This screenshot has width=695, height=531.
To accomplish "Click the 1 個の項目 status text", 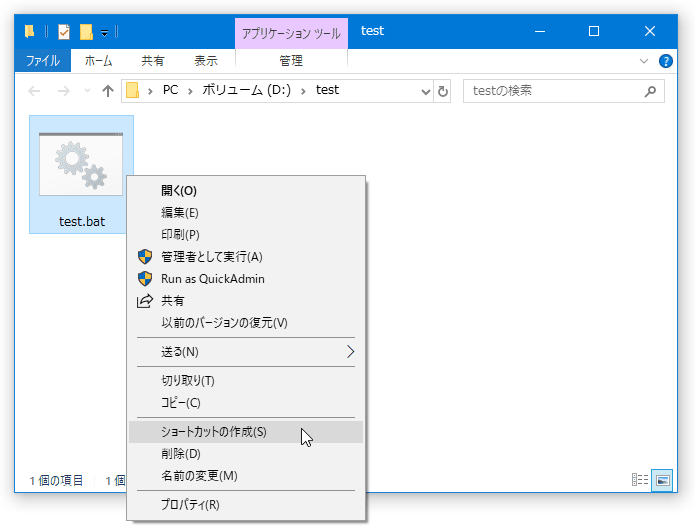I will click(x=56, y=481).
